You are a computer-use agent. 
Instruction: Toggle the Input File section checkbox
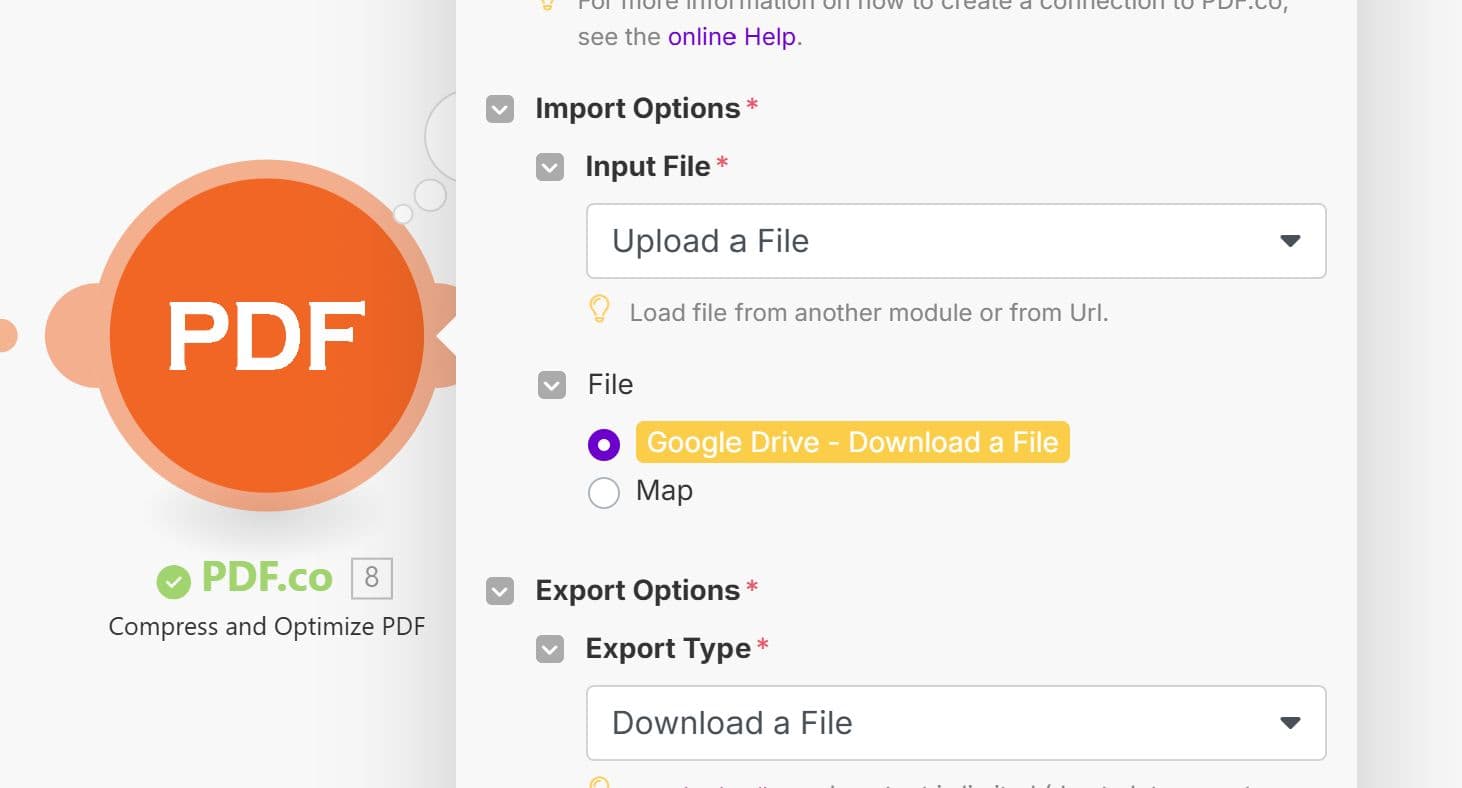click(x=549, y=167)
